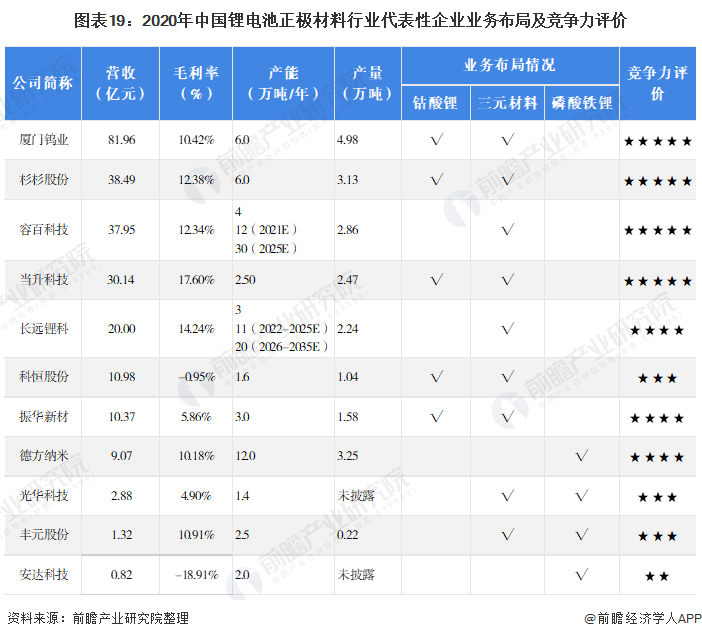Viewport: 702px width, 639px height.
Task: Select company name 德方纳米
Action: (43, 456)
